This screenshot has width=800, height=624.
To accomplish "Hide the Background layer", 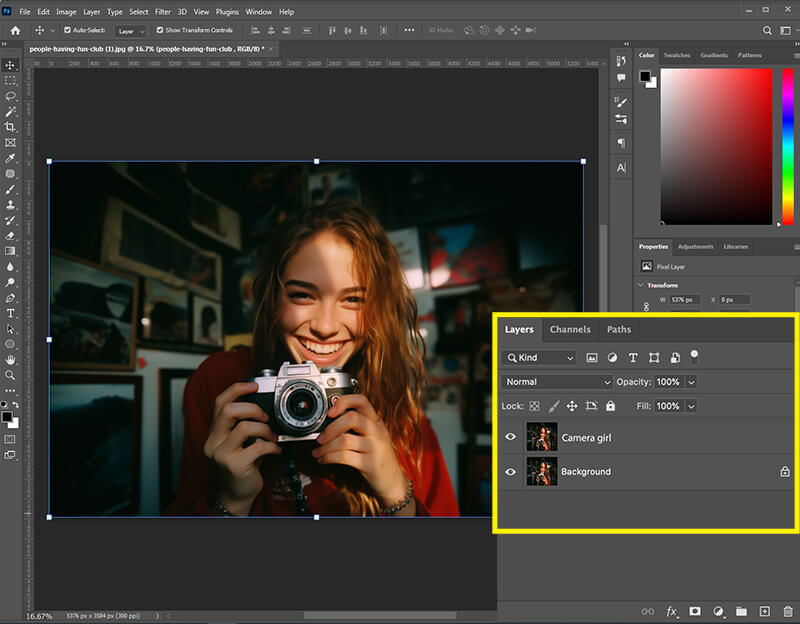I will tap(510, 471).
